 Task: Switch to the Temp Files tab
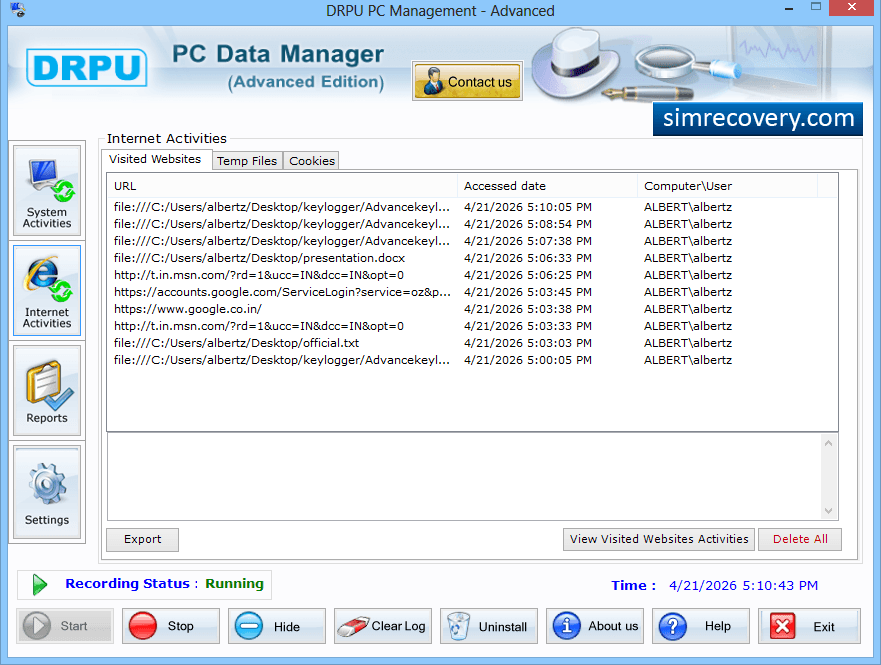pos(247,161)
